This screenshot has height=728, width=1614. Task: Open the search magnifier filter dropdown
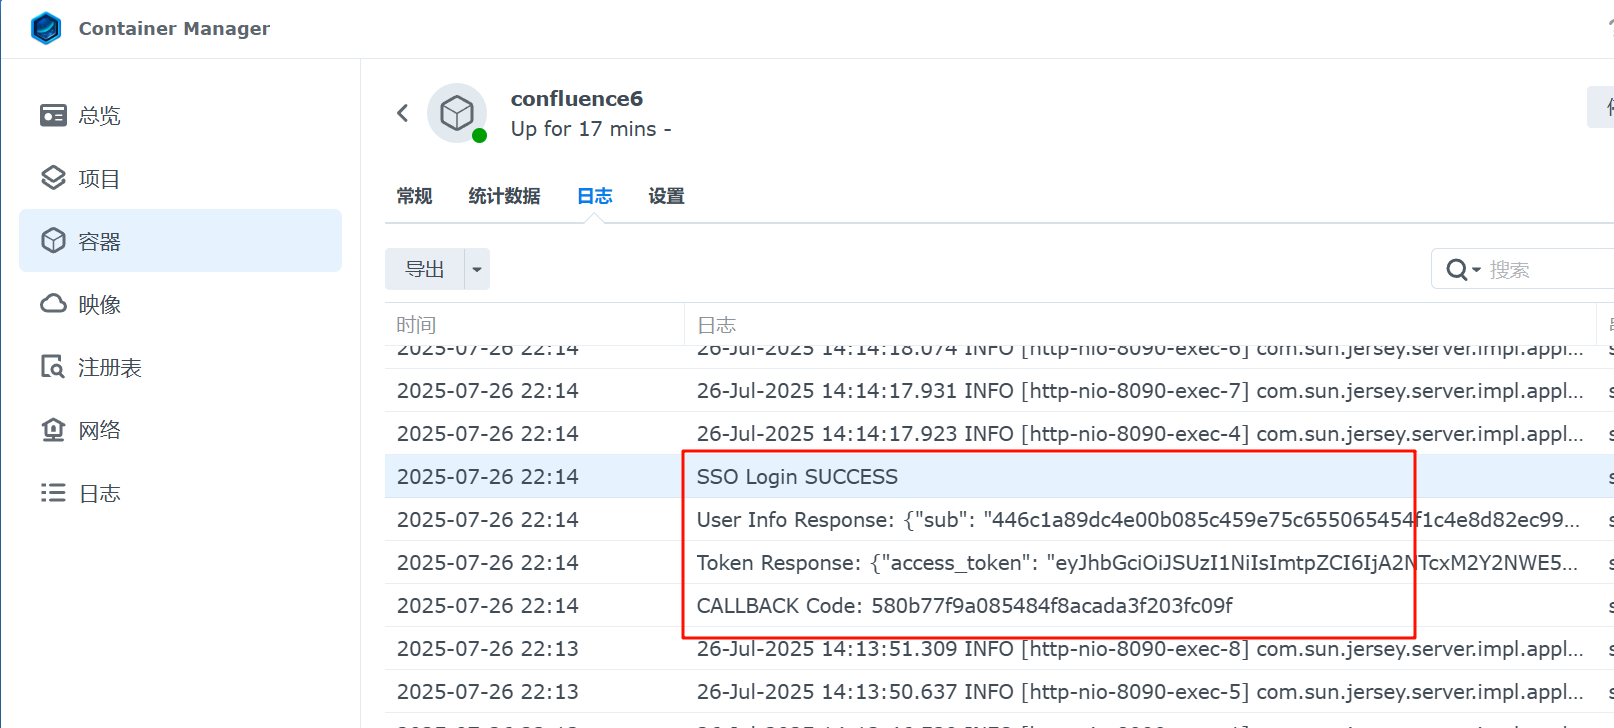[1462, 270]
